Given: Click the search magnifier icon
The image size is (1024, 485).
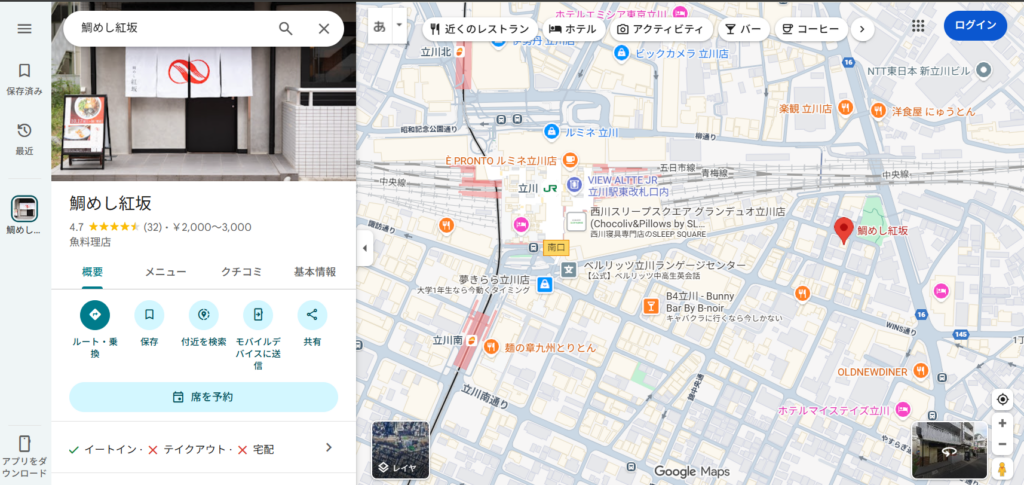Looking at the screenshot, I should [286, 28].
